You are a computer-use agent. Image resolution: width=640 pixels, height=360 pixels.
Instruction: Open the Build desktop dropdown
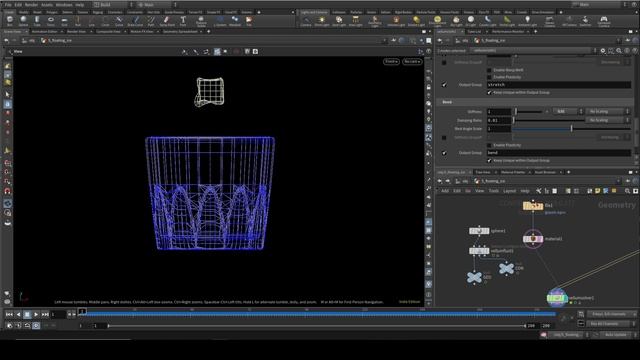(112, 4)
